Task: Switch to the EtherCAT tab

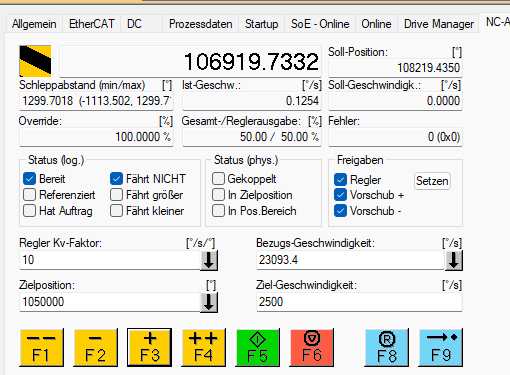Action: [x=92, y=24]
